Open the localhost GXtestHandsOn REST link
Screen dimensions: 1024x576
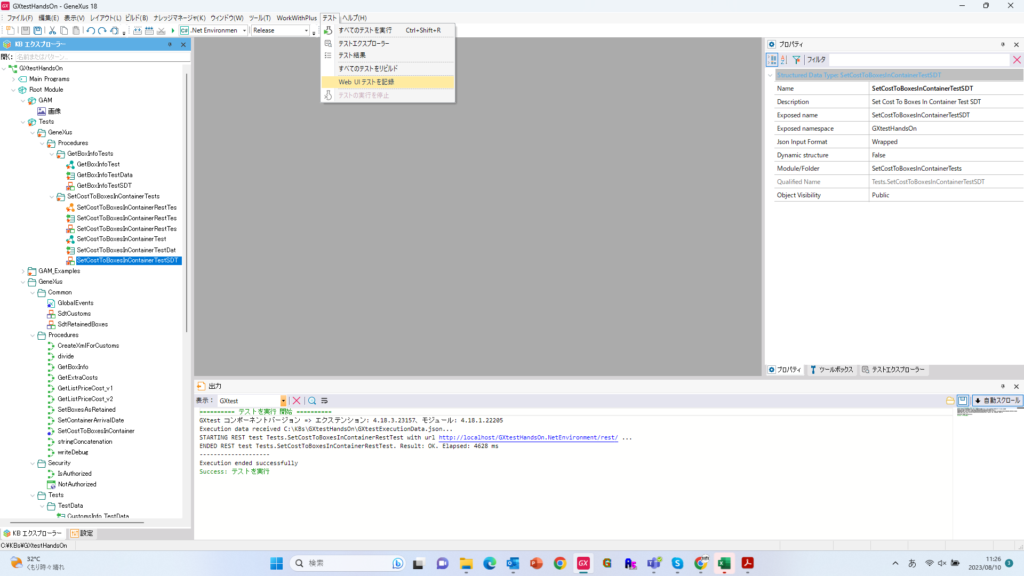coord(527,437)
